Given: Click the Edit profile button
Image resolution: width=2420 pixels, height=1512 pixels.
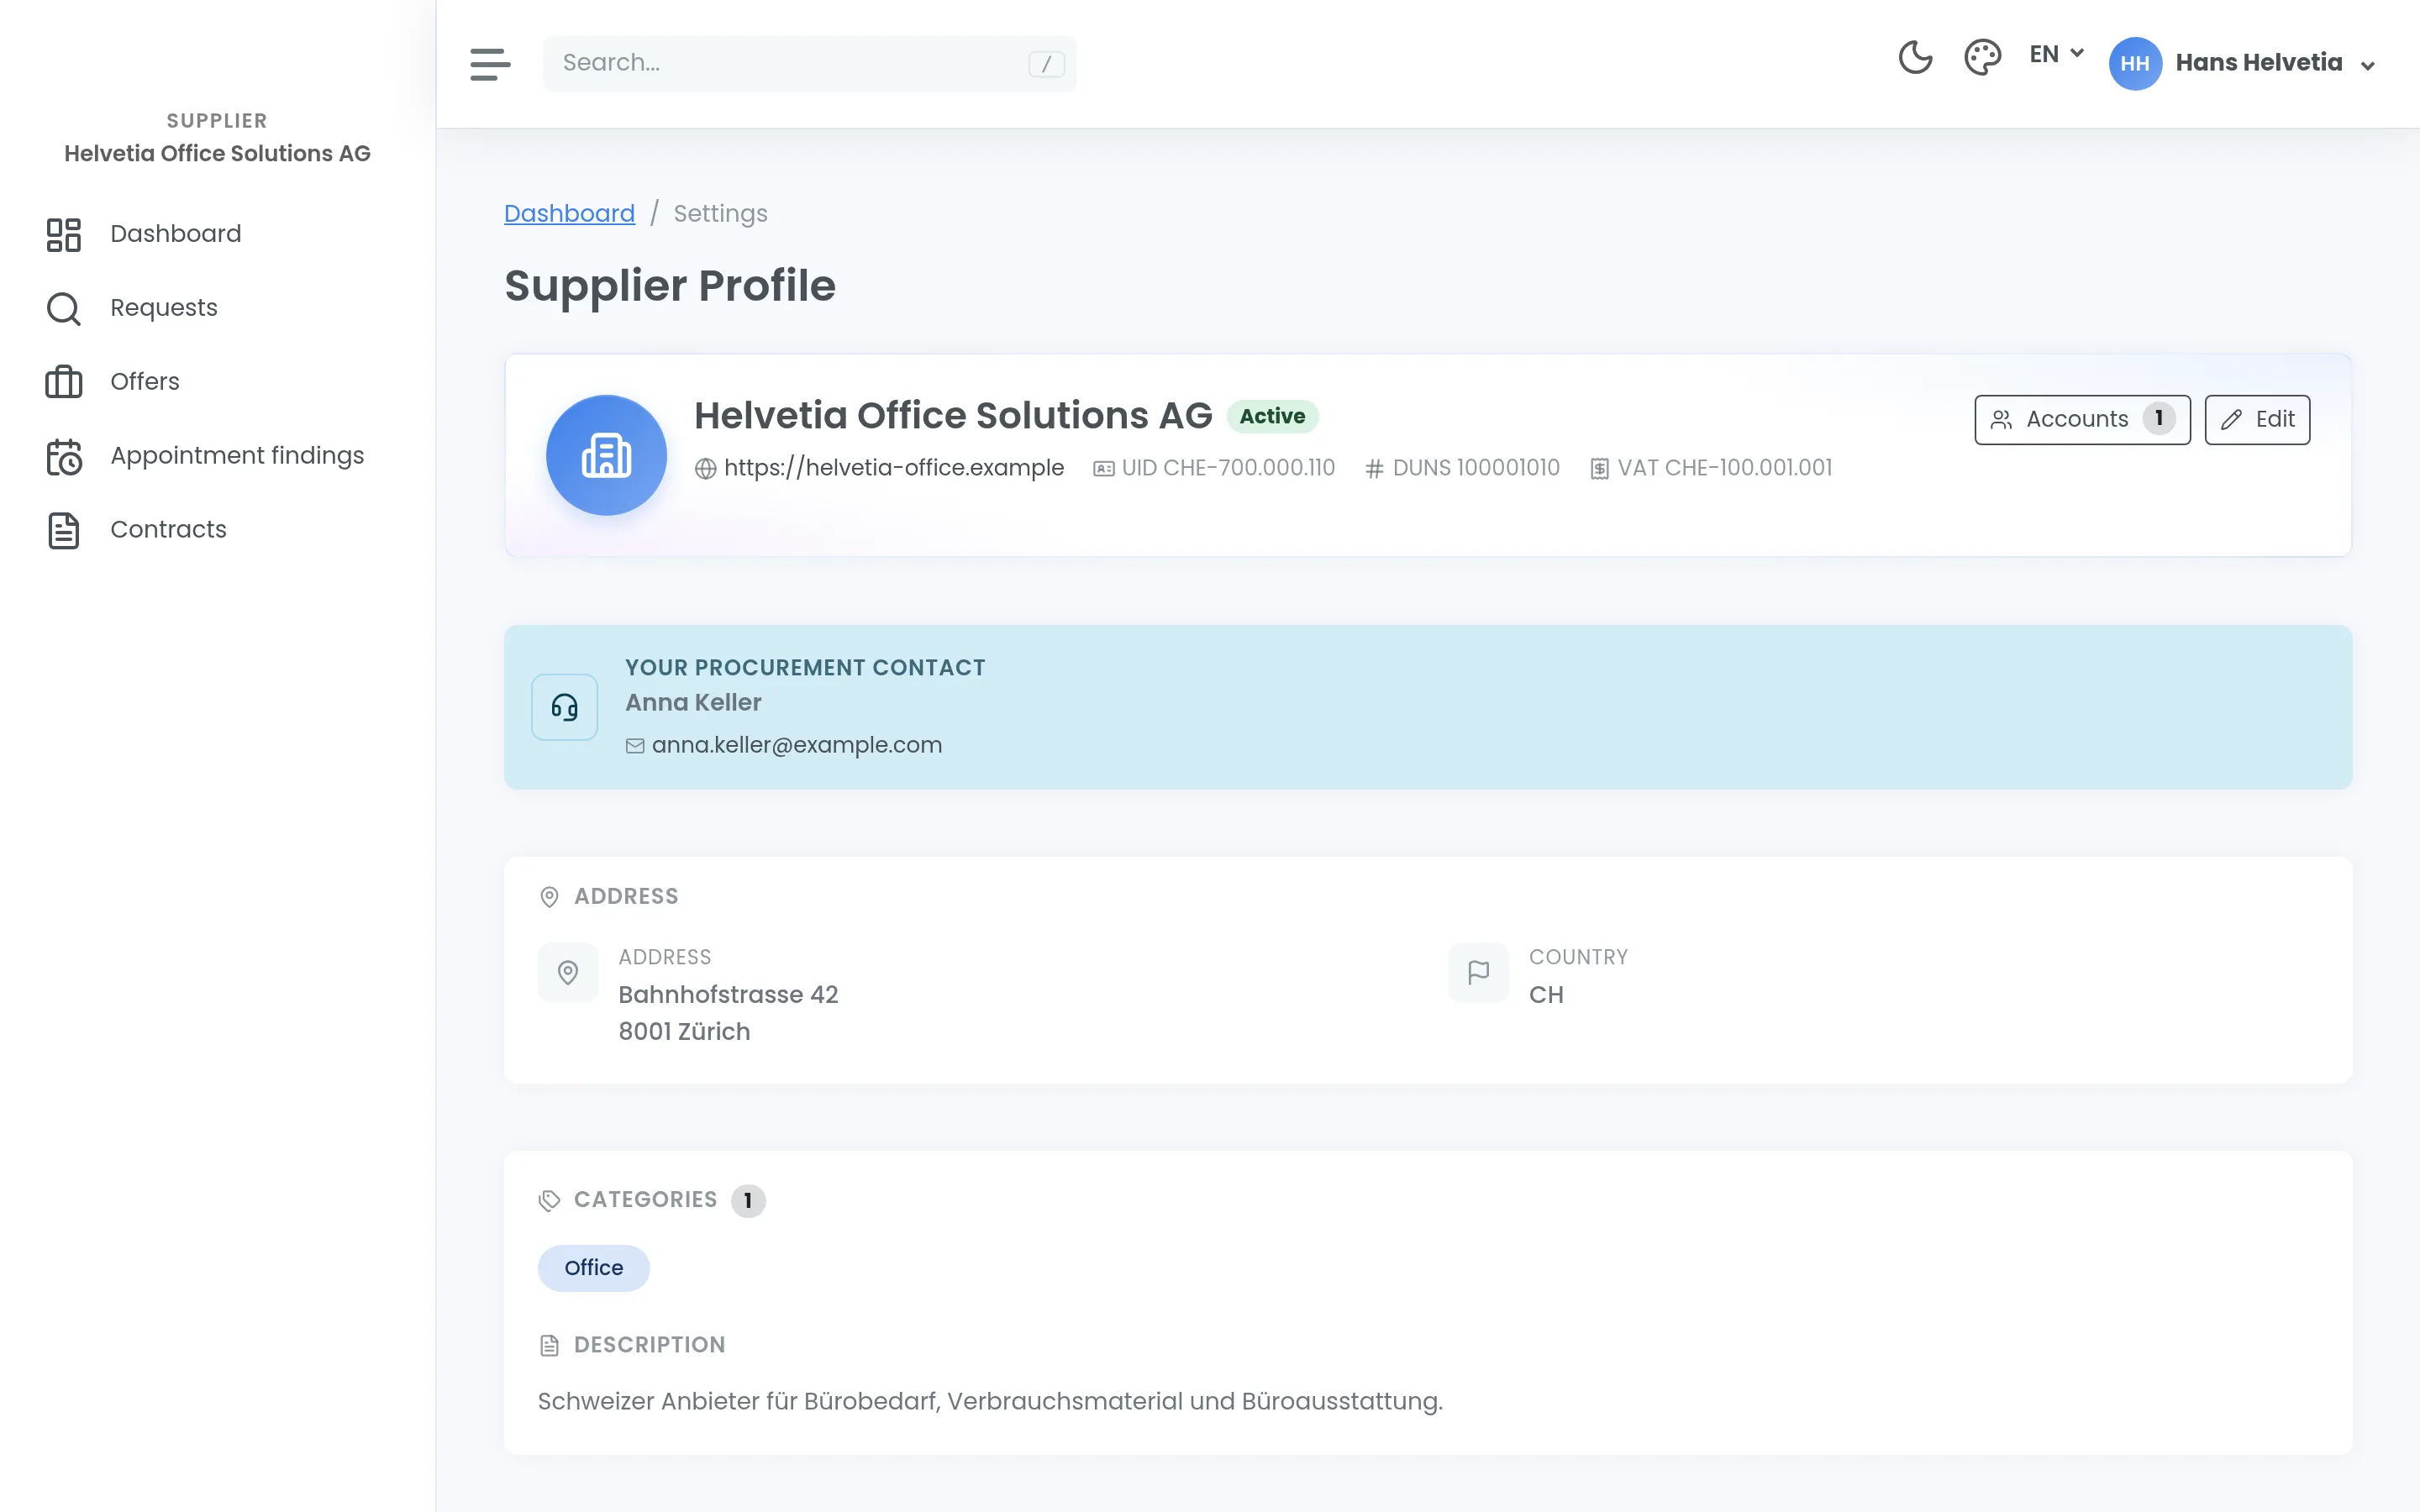Looking at the screenshot, I should 2257,419.
